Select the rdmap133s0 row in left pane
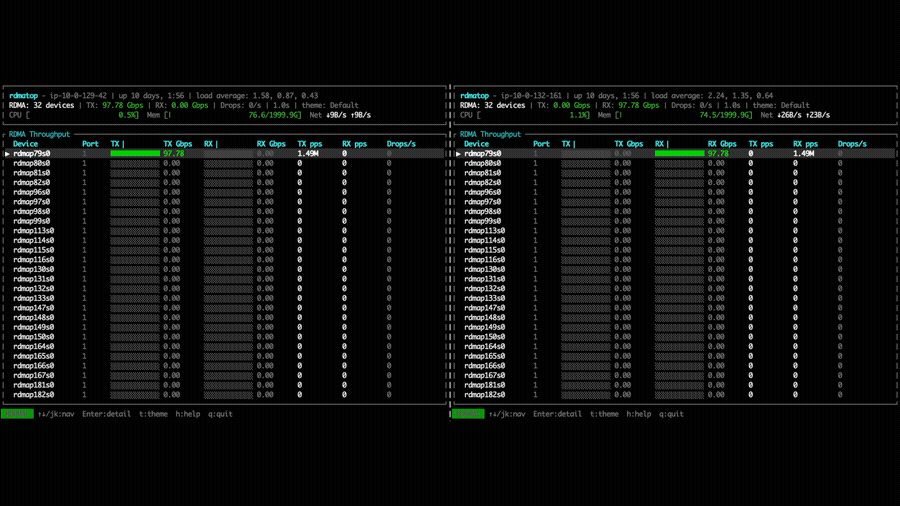Screen dimensions: 900x506 [224, 298]
